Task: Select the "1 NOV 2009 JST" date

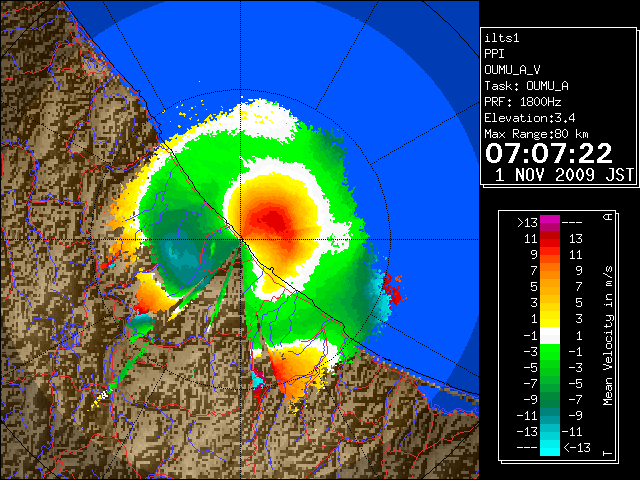Action: pyautogui.click(x=564, y=175)
